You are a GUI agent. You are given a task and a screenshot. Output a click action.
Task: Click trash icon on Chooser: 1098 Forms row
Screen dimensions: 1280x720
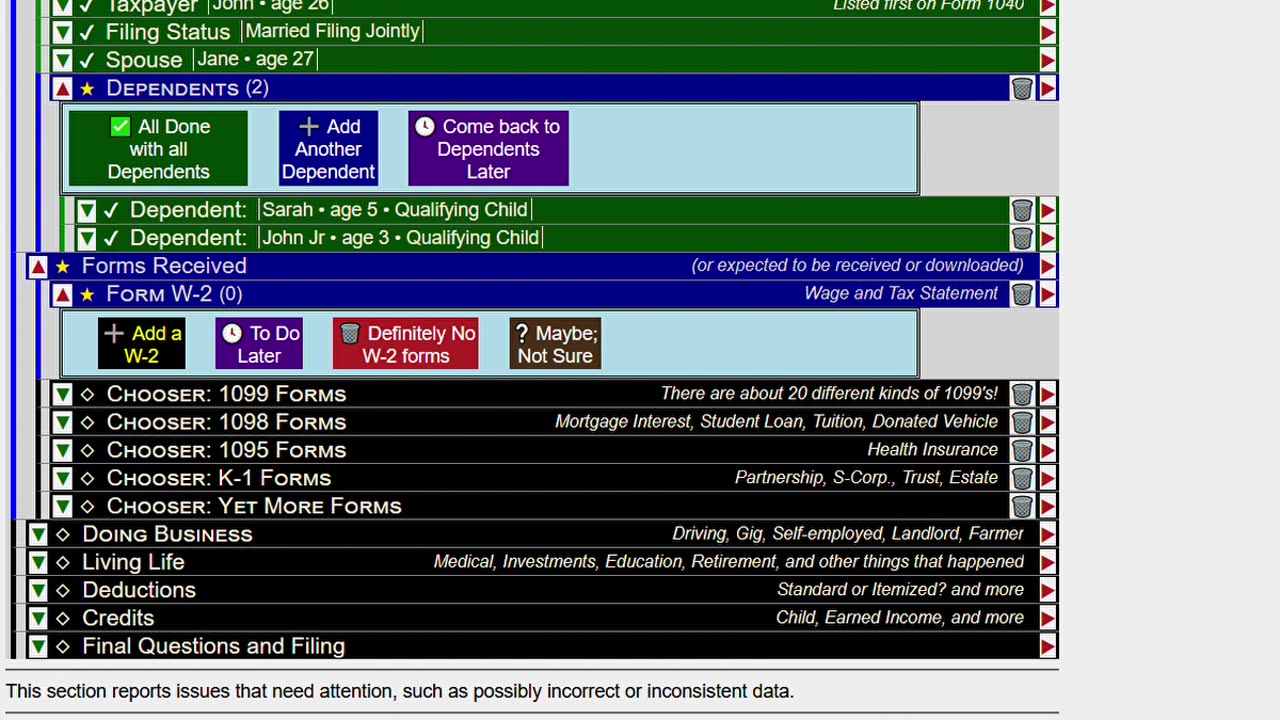(x=1021, y=422)
